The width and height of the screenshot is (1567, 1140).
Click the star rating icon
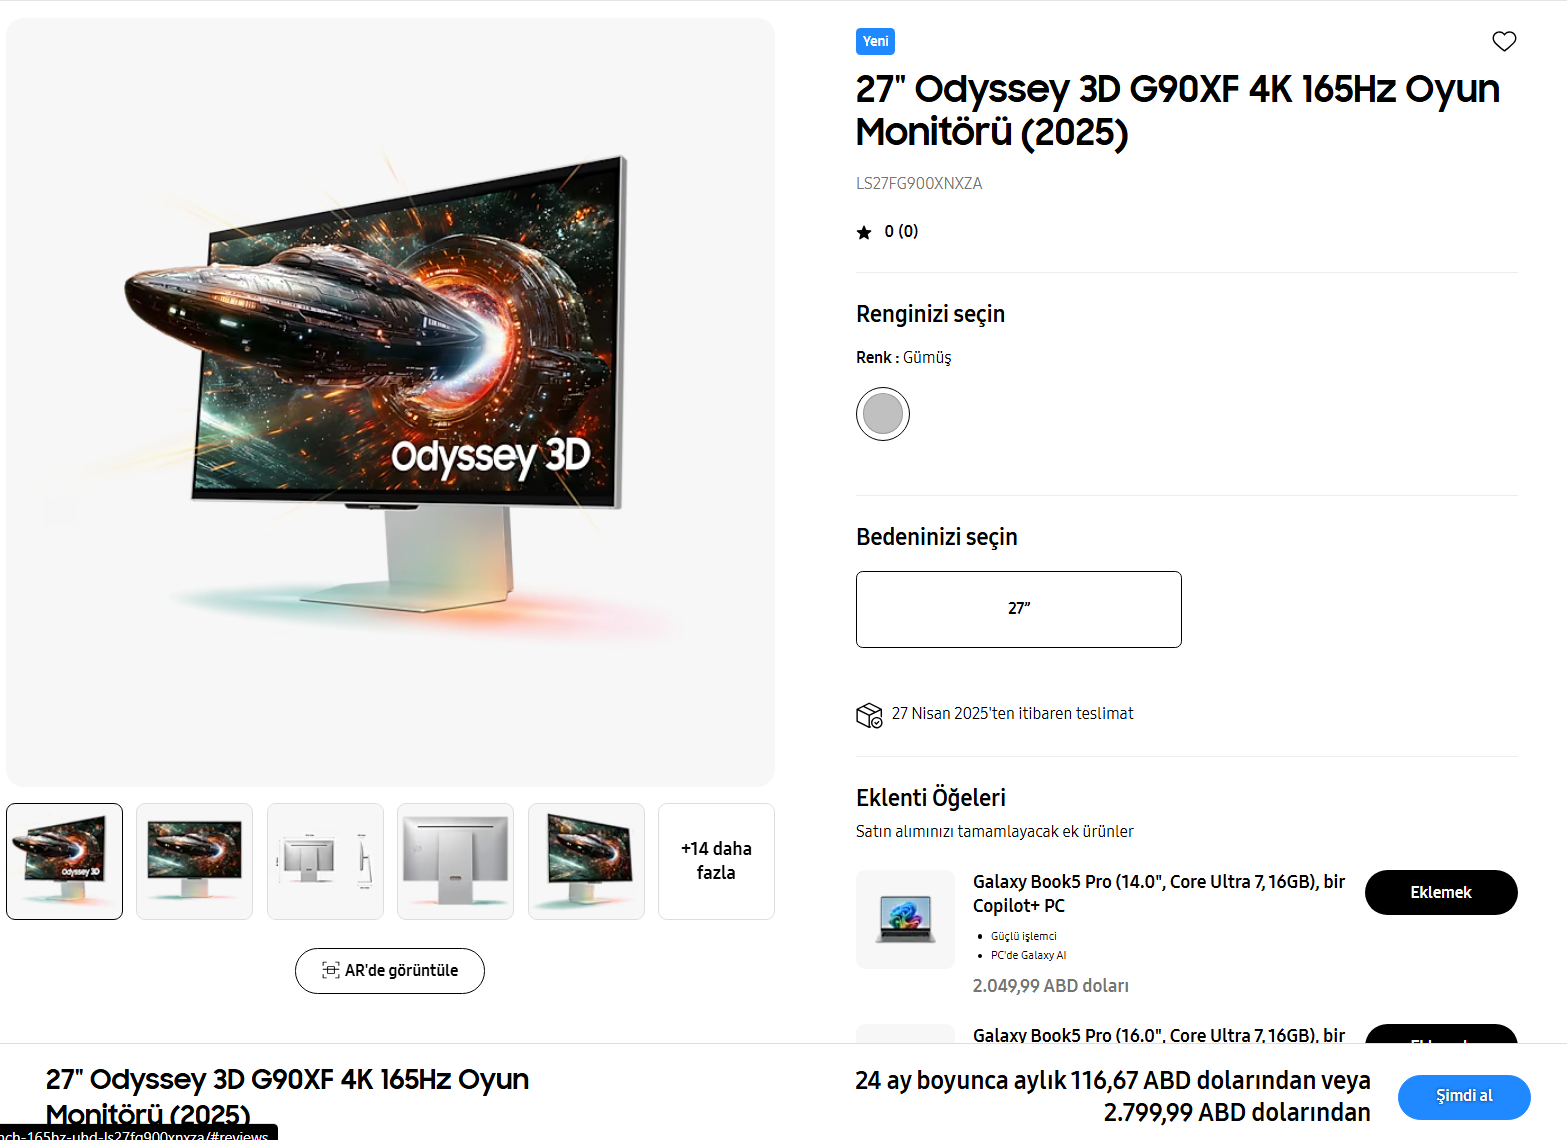(864, 232)
